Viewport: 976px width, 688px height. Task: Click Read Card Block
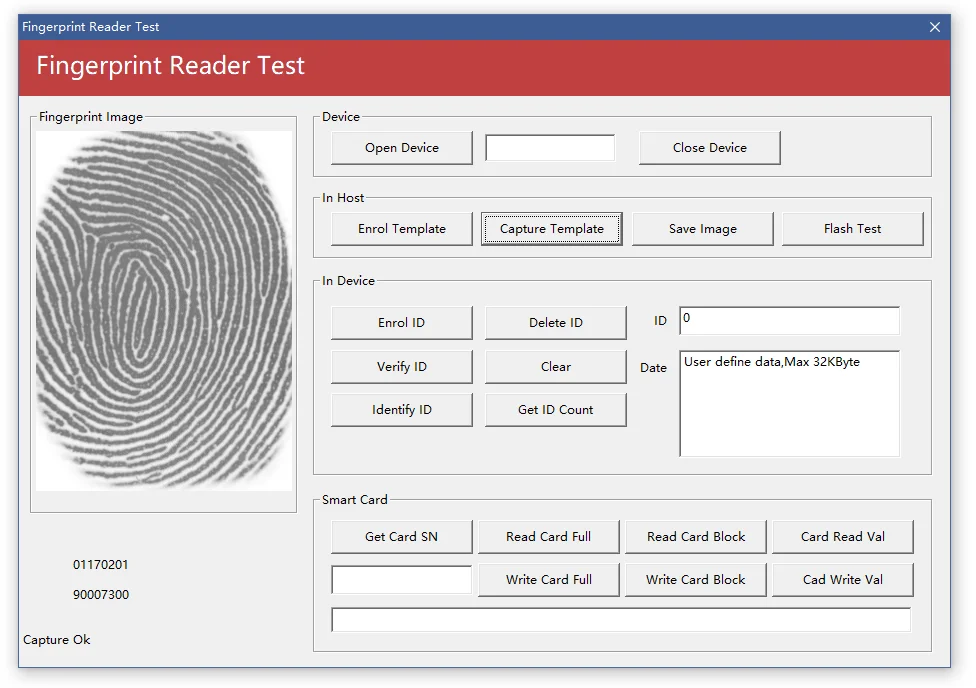pyautogui.click(x=695, y=536)
